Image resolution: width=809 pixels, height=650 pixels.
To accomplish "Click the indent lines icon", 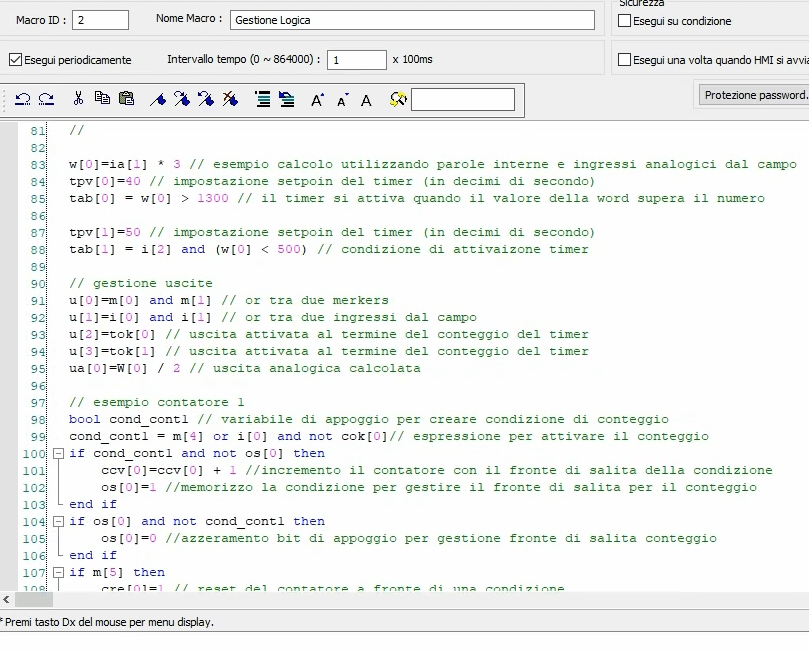I will click(263, 99).
